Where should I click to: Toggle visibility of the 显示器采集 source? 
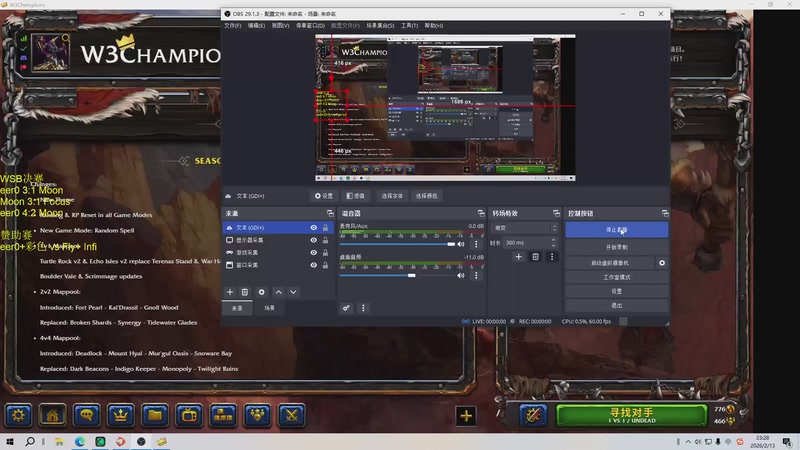314,240
